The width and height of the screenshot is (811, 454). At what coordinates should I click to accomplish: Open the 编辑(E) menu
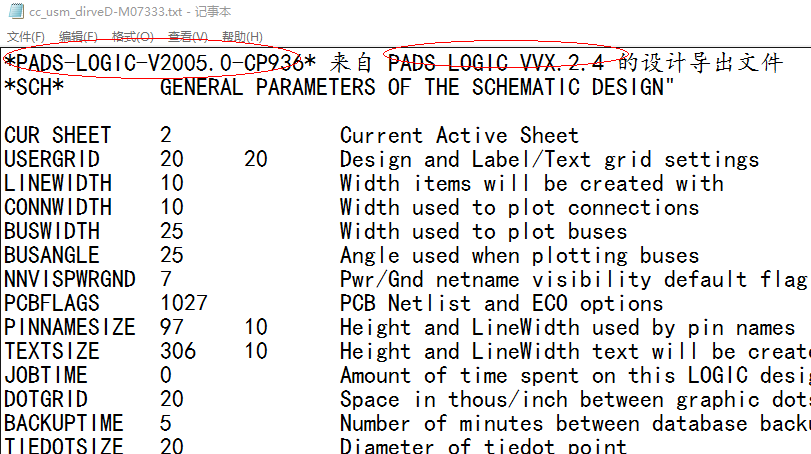78,37
